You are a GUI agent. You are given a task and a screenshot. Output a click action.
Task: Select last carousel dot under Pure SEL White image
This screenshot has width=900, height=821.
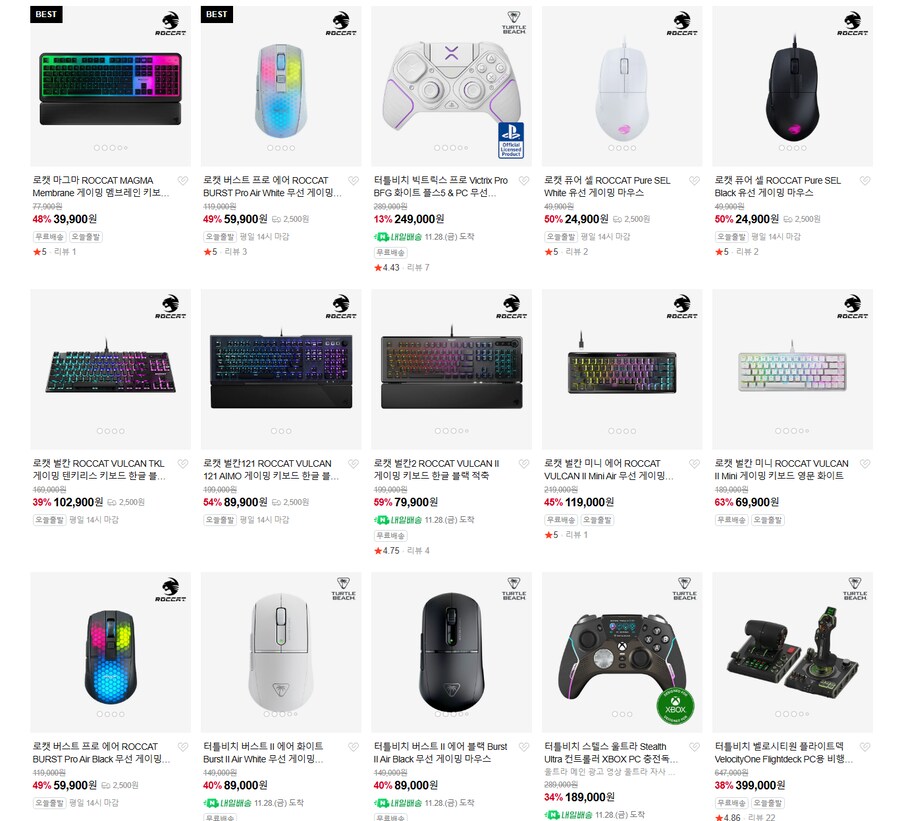633,149
